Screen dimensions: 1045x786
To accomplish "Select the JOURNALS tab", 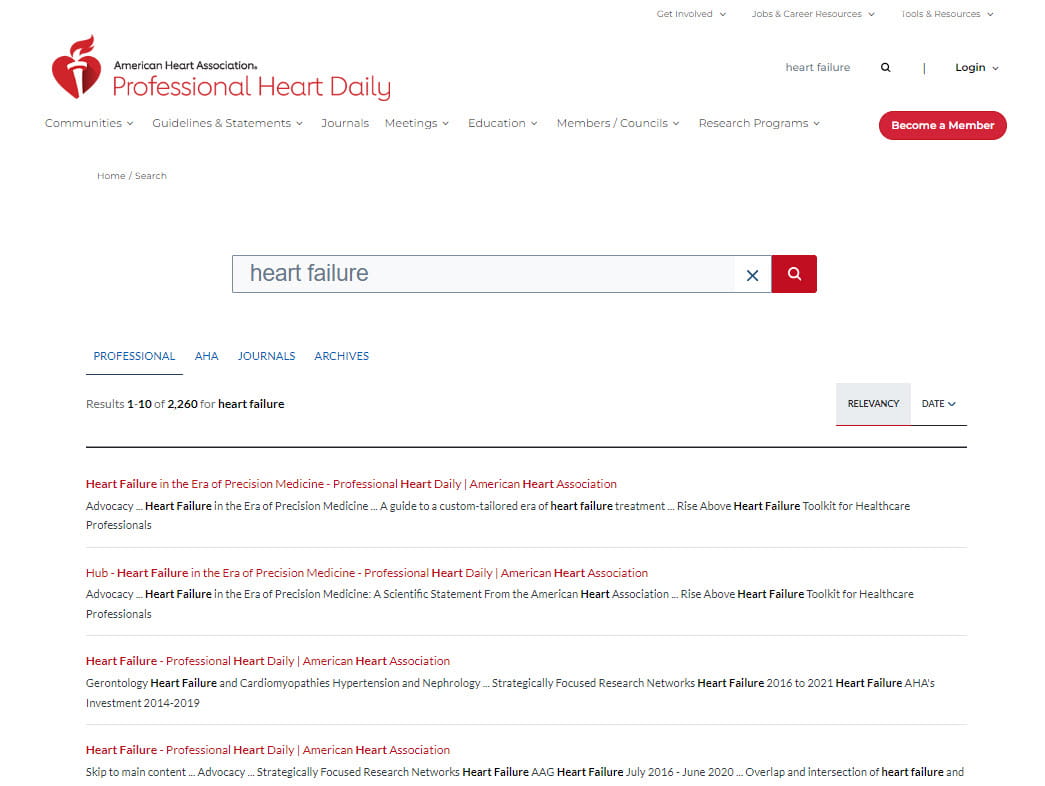I will click(266, 356).
